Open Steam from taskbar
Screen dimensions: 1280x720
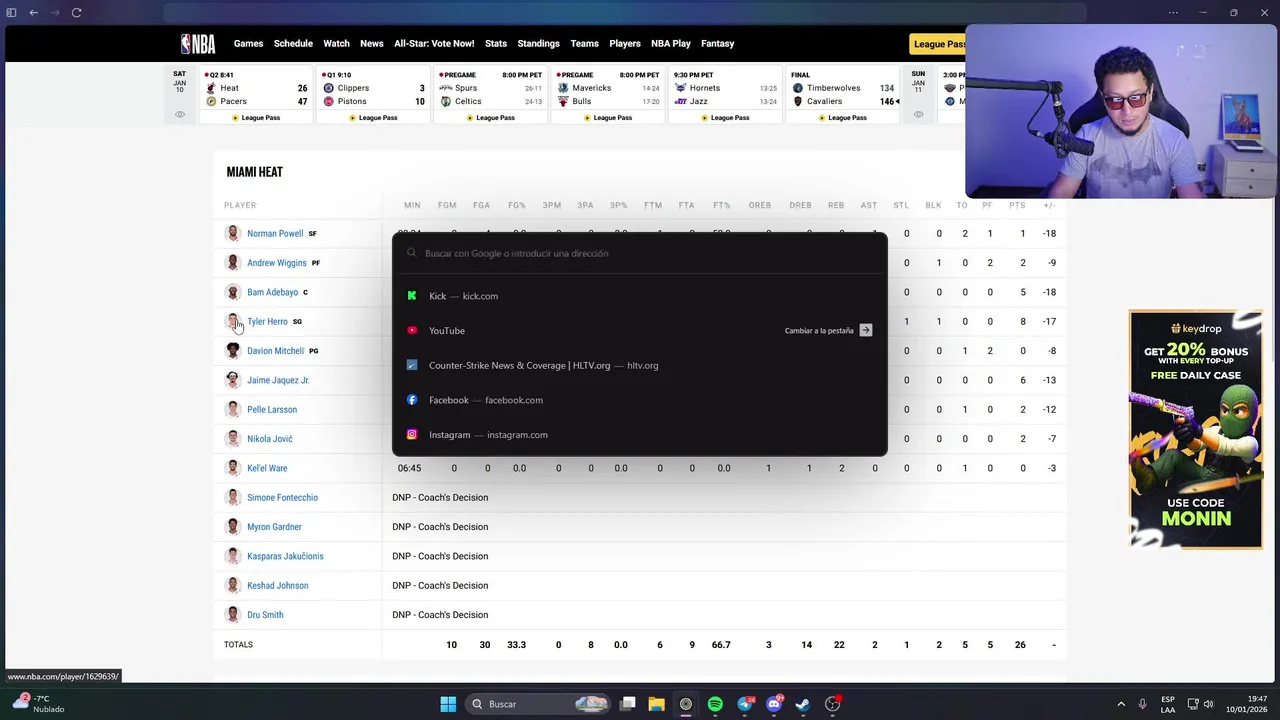click(x=803, y=704)
